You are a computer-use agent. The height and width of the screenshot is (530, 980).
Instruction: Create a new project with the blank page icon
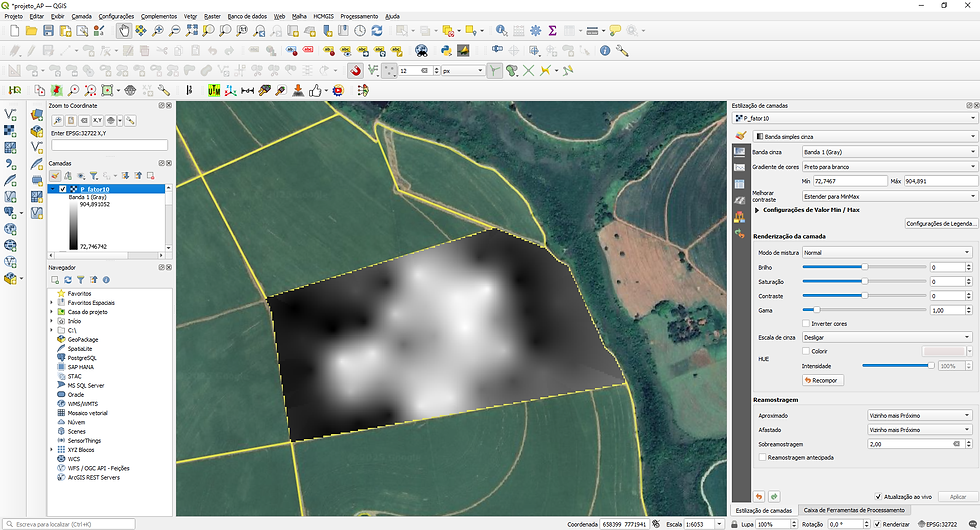click(14, 31)
